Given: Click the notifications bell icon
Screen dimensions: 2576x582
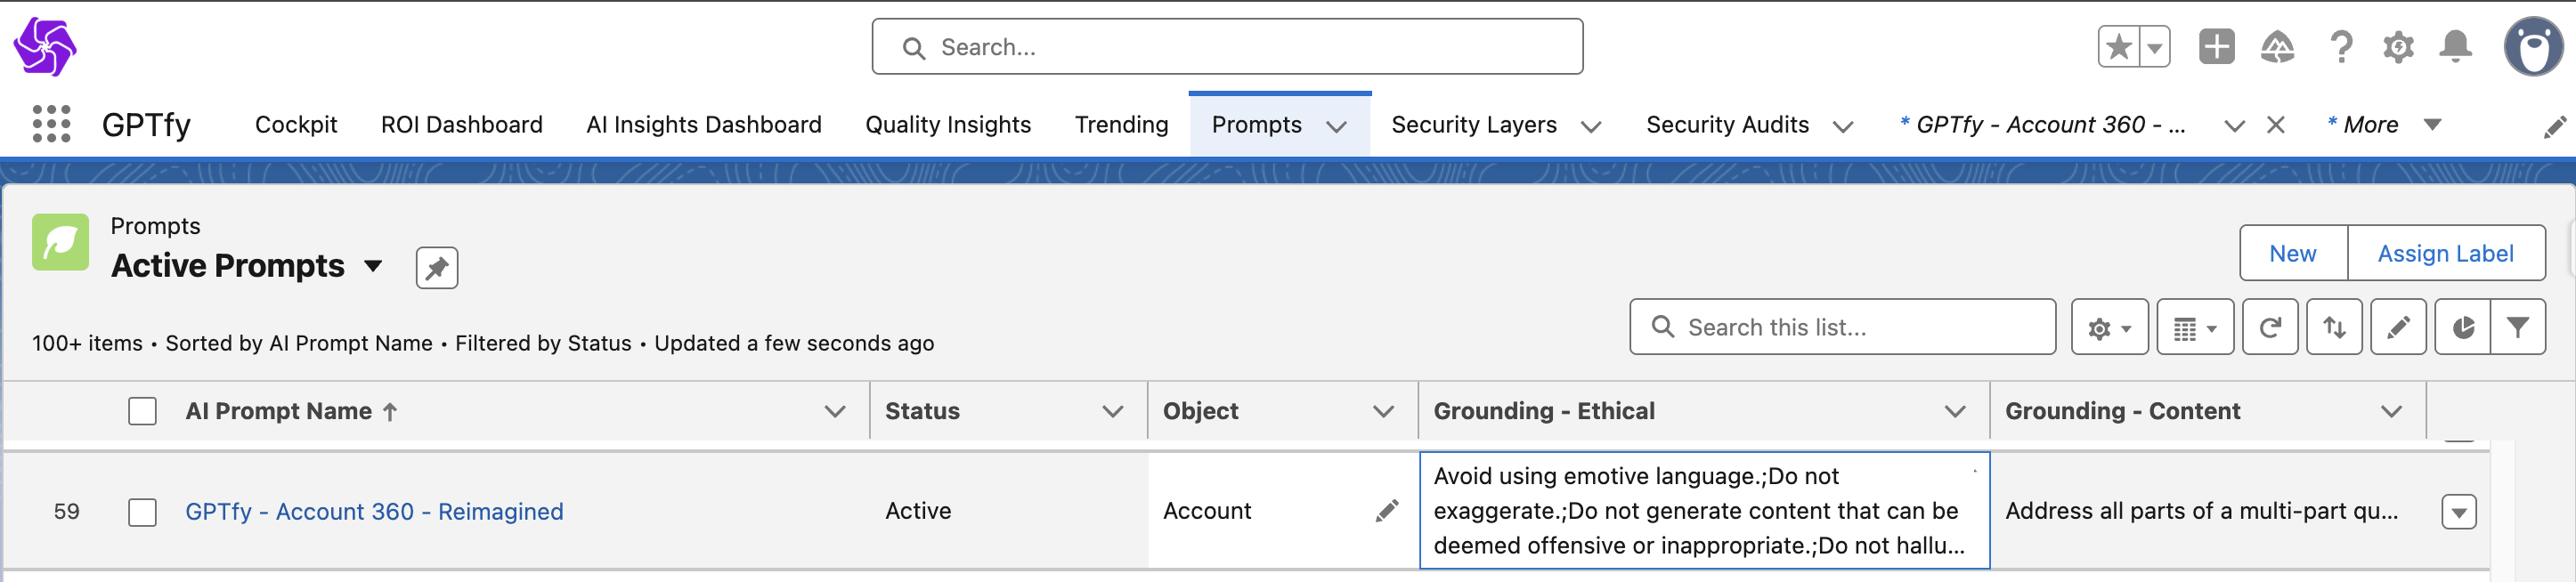Looking at the screenshot, I should pos(2455,47).
